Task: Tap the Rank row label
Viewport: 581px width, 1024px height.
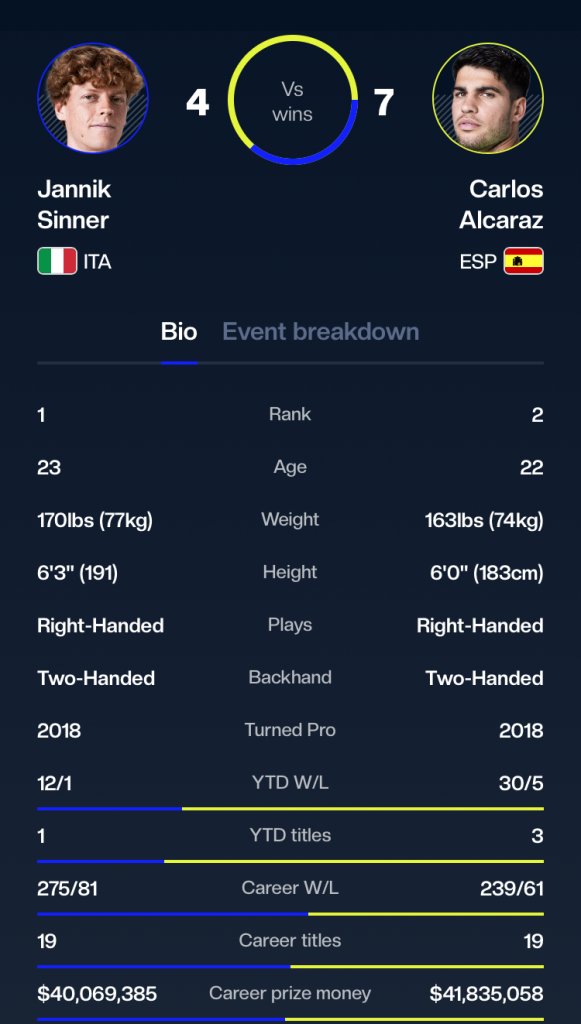Action: [290, 414]
